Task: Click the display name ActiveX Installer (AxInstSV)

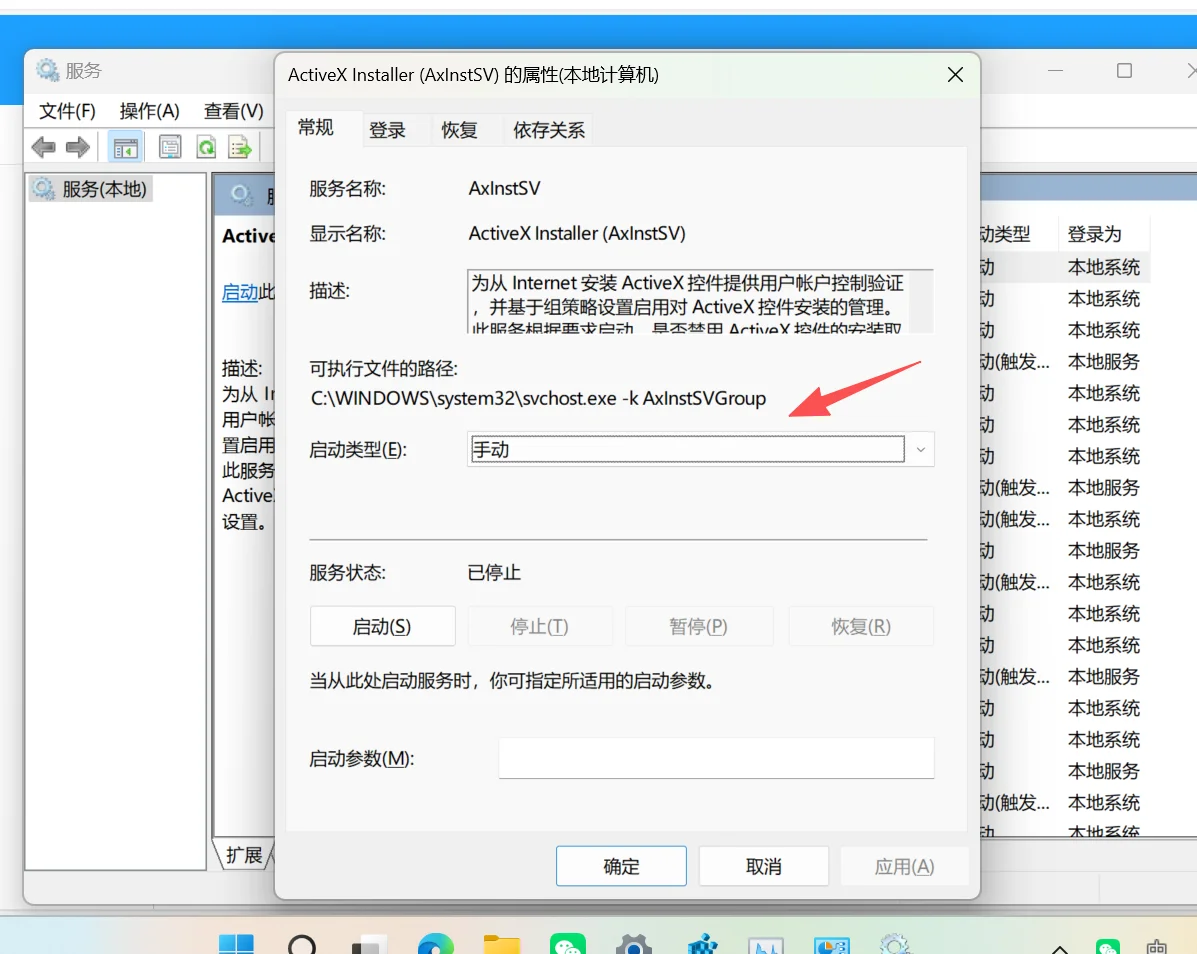Action: [577, 234]
